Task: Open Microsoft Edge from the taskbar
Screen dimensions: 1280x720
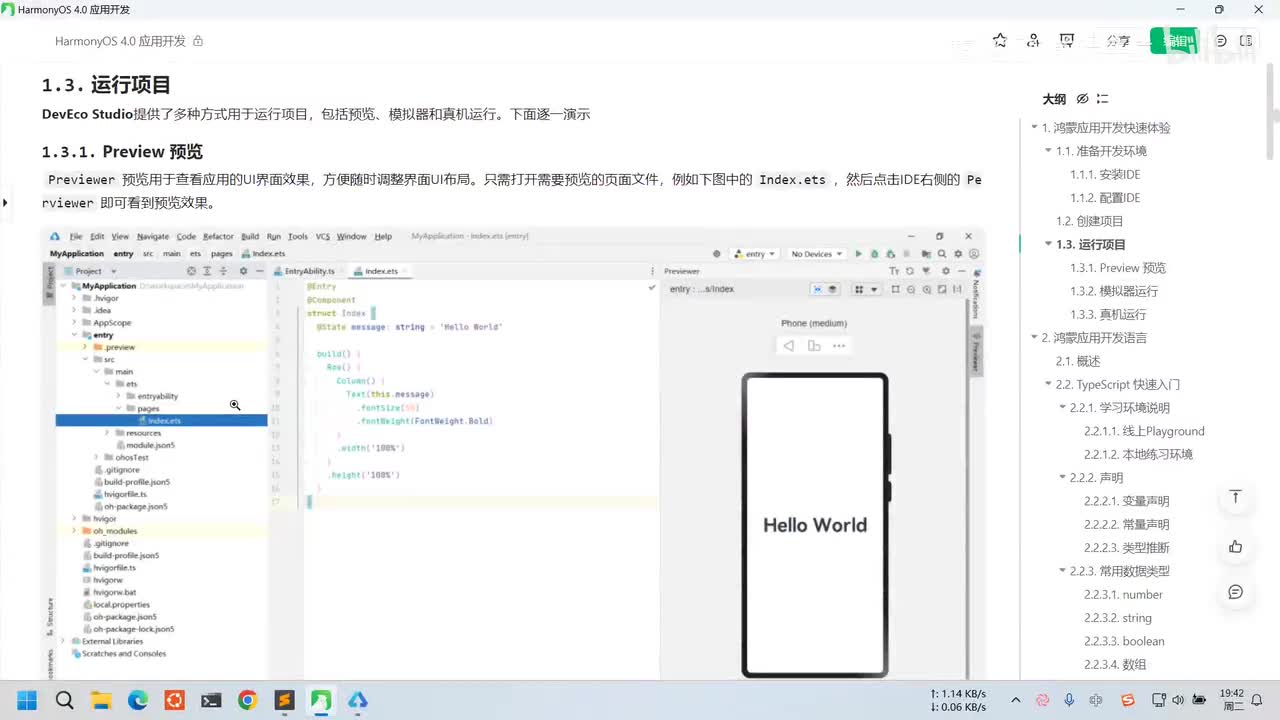Action: [138, 700]
